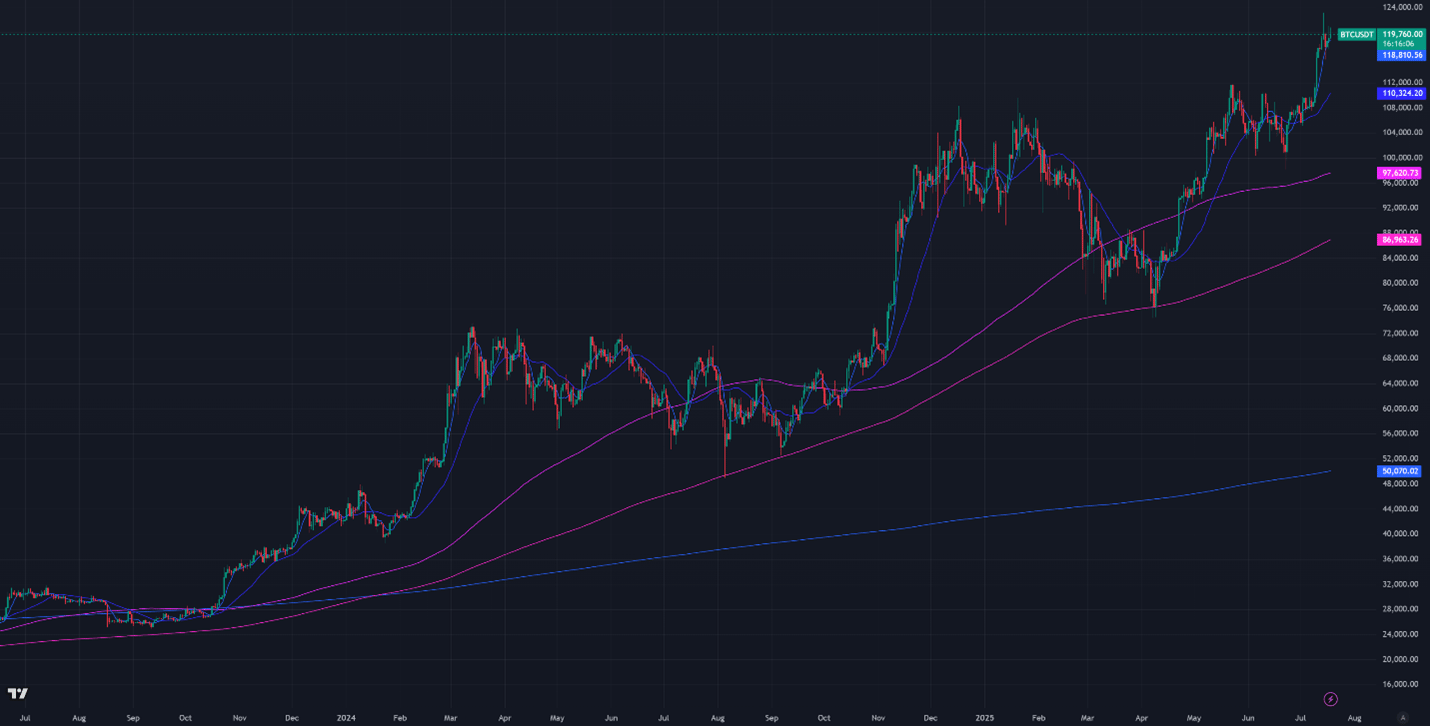Select the 119,760.00 current price label
Screen dimensions: 1430x726
pos(1402,34)
